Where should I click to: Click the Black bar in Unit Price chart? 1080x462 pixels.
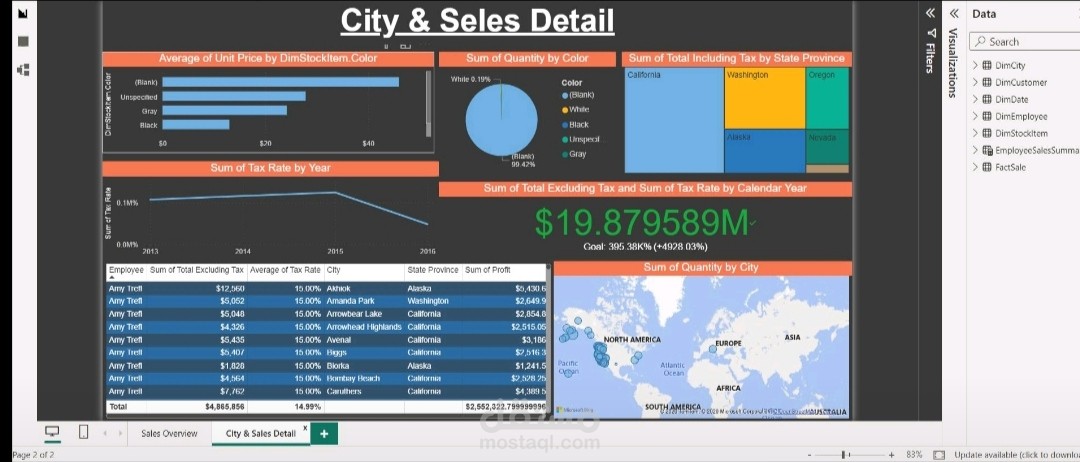[196, 125]
